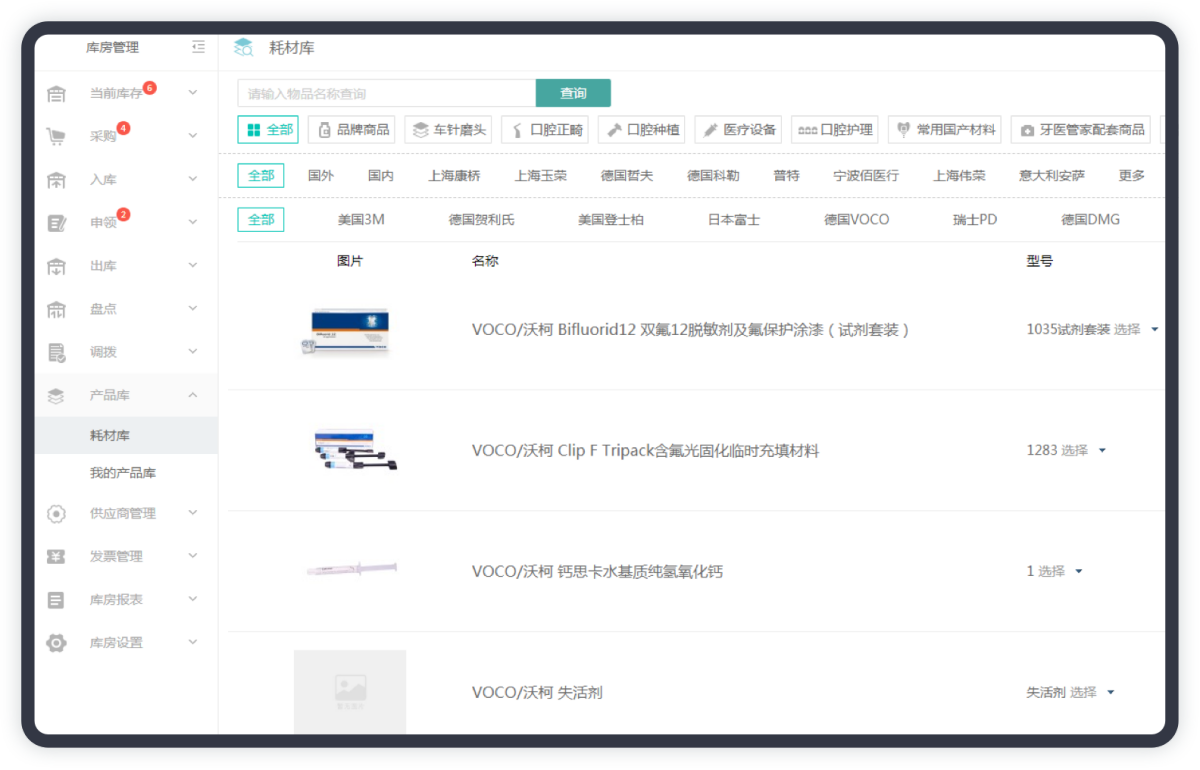Expand the 入库 sidebar menu
The height and width of the screenshot is (770, 1200).
pos(193,180)
